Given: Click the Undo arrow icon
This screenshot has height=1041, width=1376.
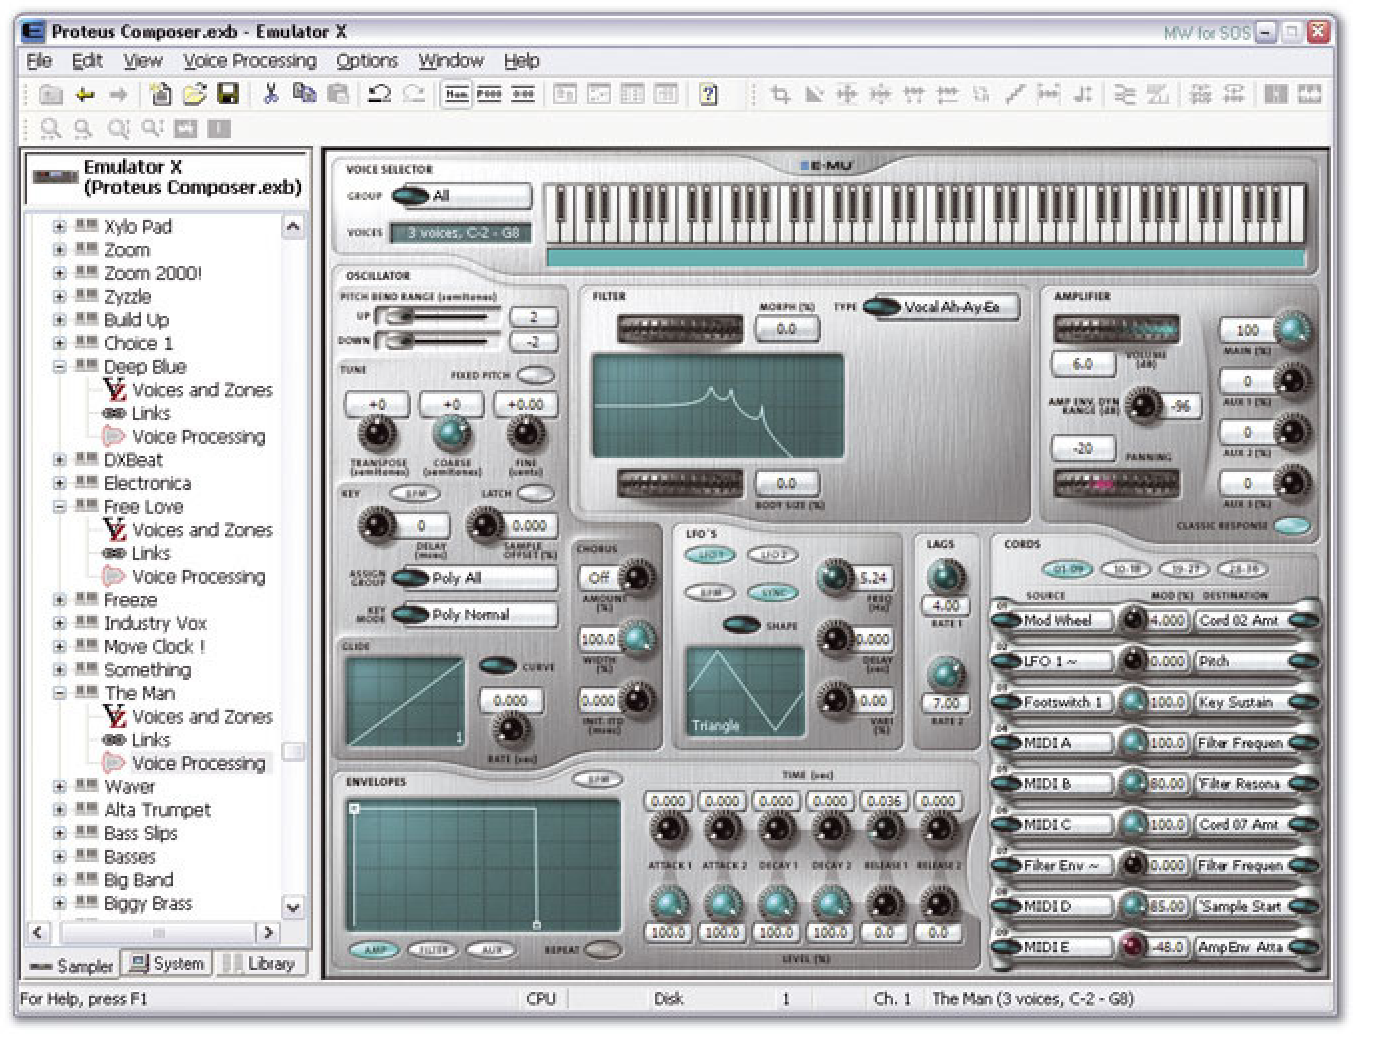Looking at the screenshot, I should coord(379,94).
